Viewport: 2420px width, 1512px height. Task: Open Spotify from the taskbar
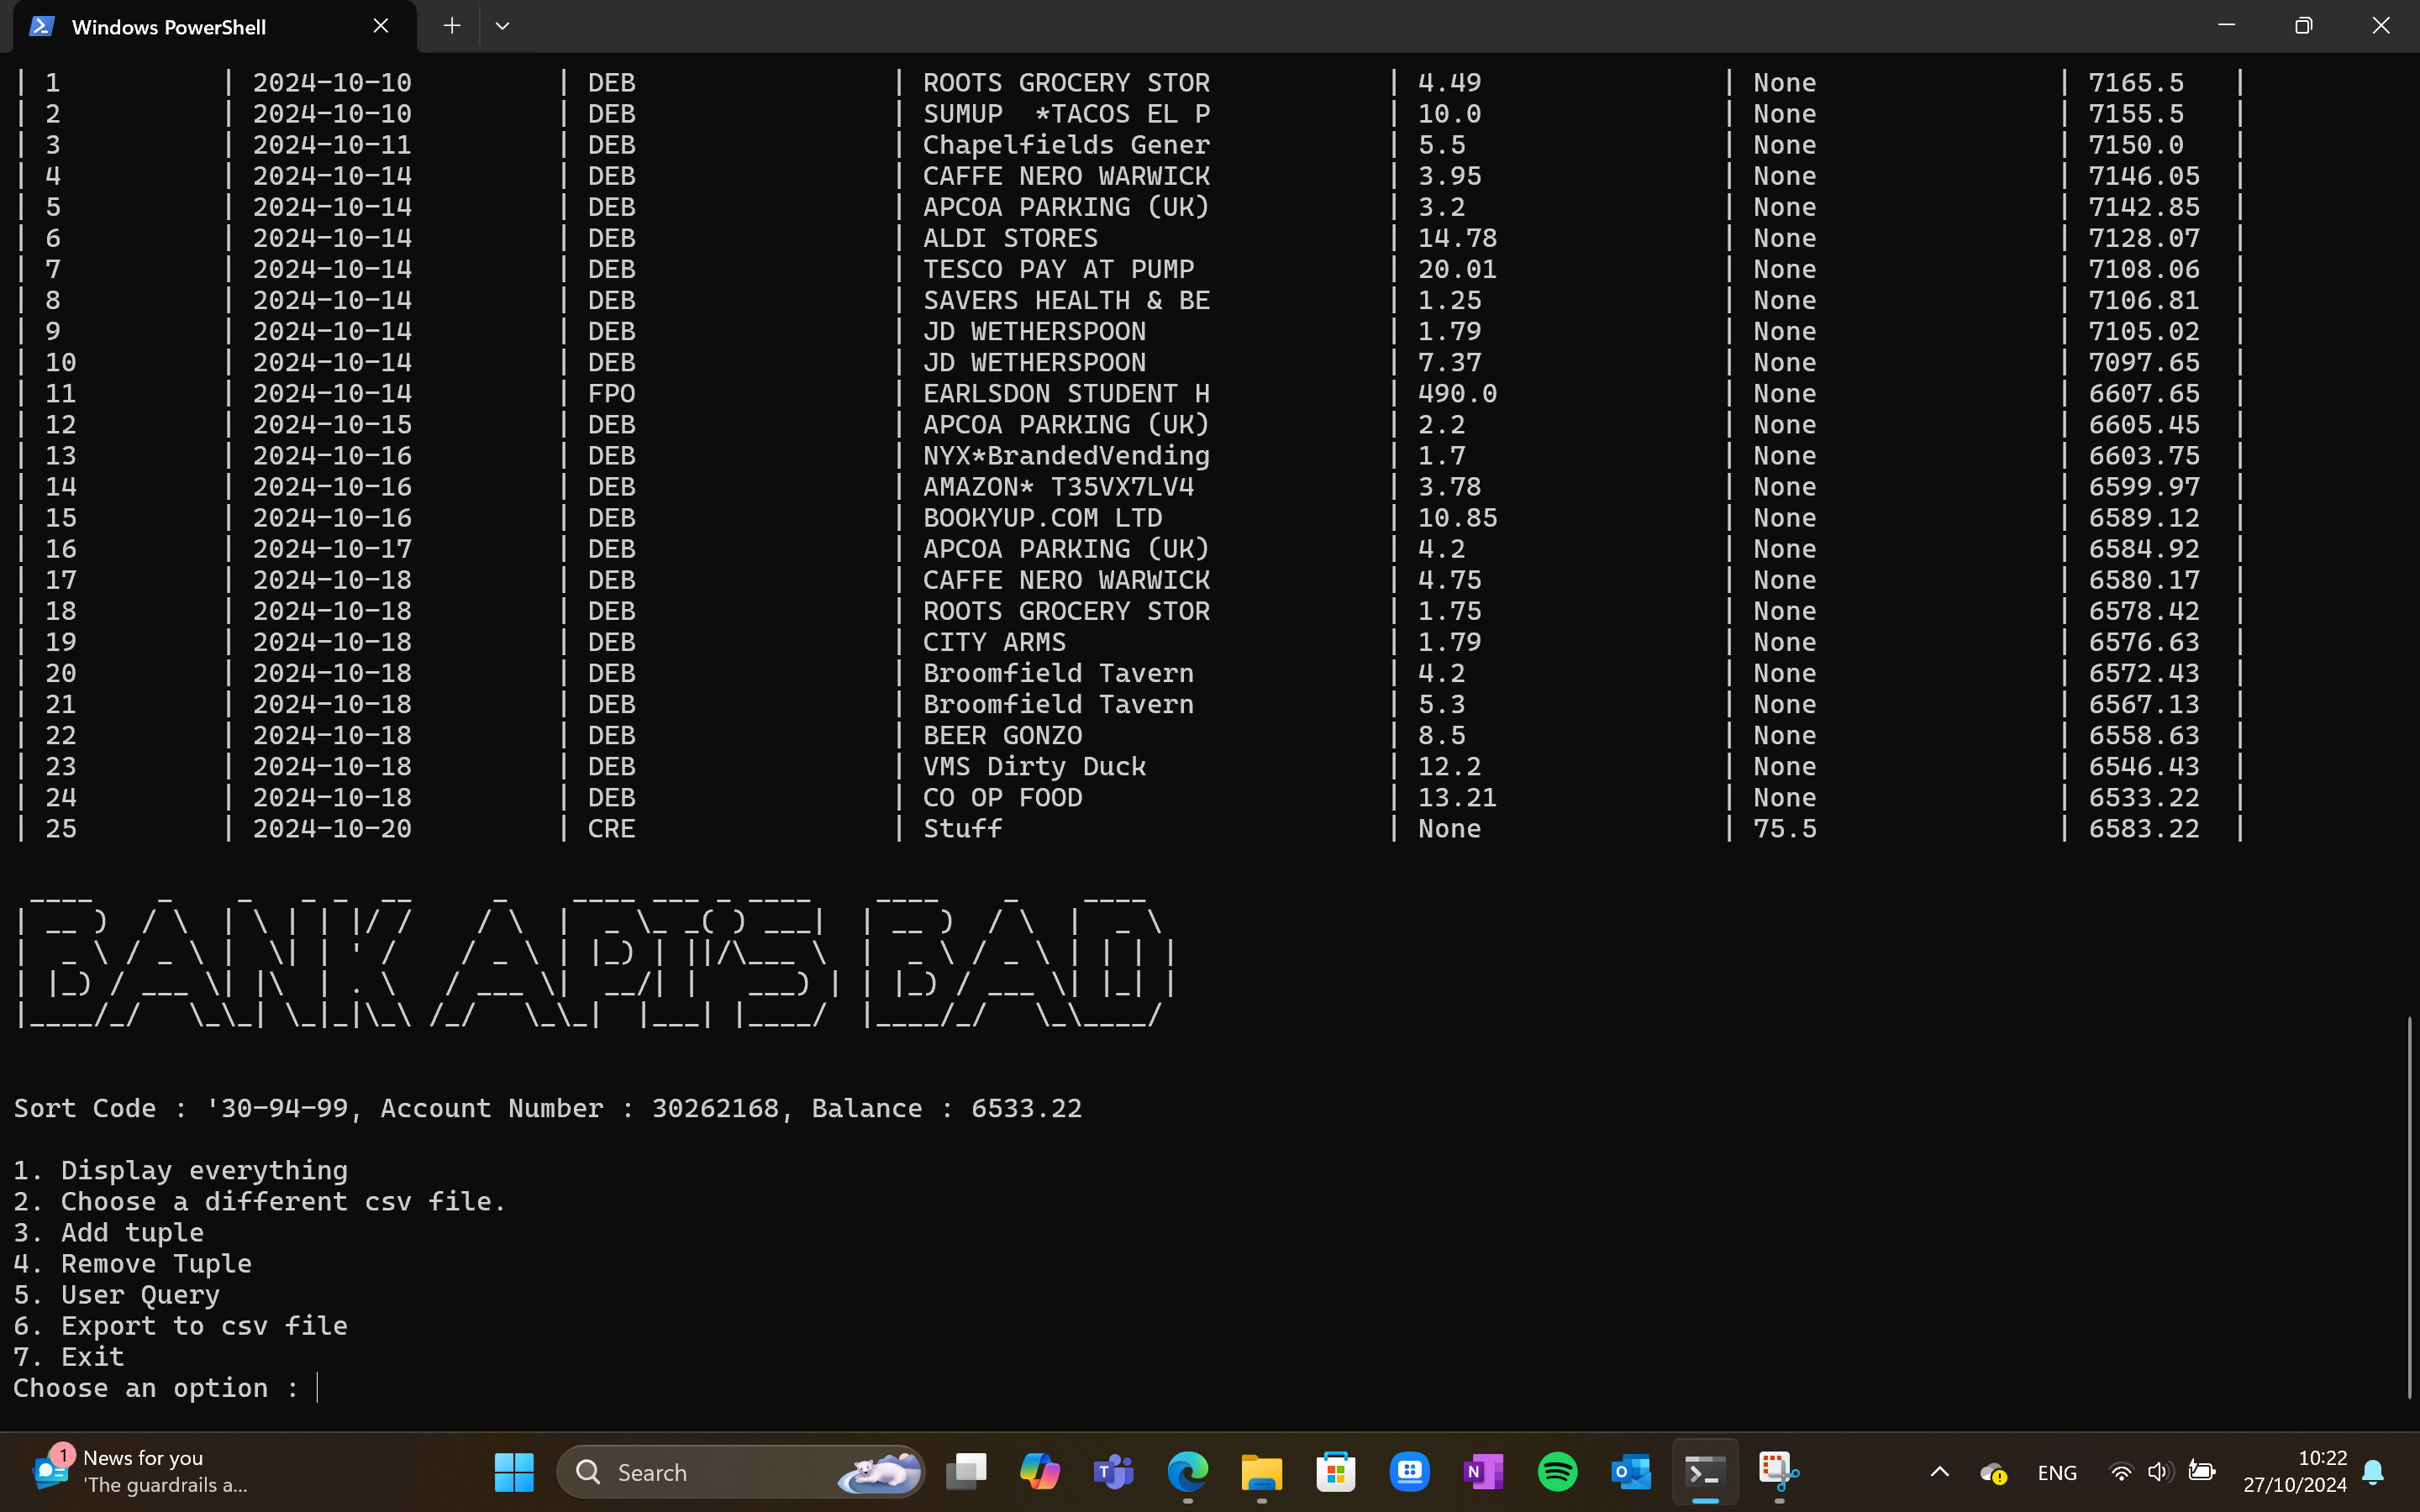pyautogui.click(x=1557, y=1472)
